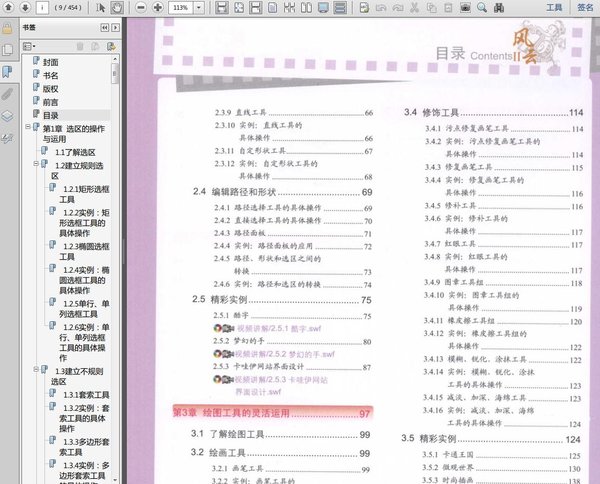The width and height of the screenshot is (600, 484).
Task: Open the 书名 bookmark
Action: [50, 75]
